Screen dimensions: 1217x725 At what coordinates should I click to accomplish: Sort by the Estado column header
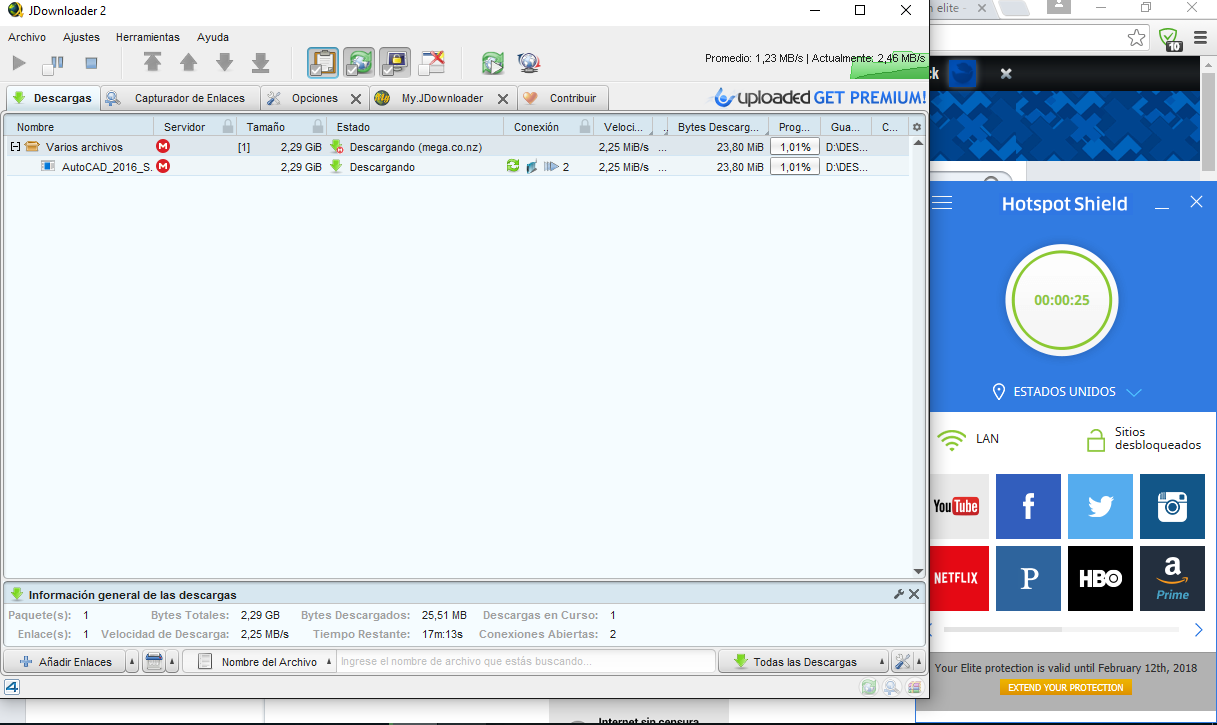coord(416,127)
